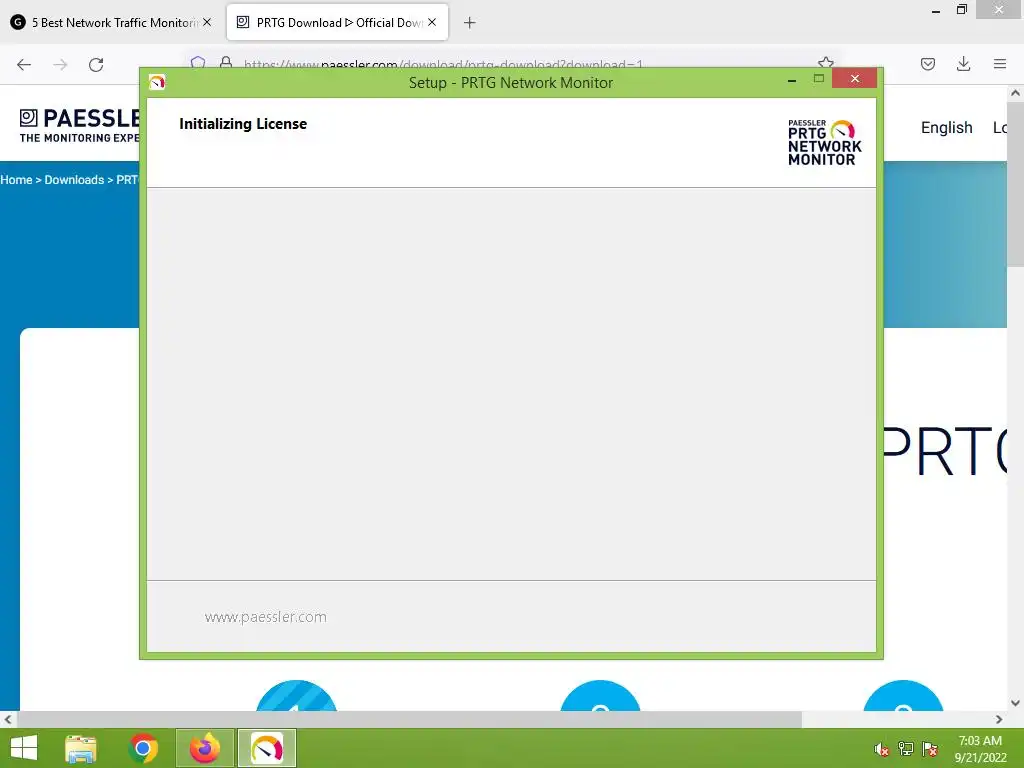The width and height of the screenshot is (1024, 768).
Task: Click the Firefox address bar URL
Action: (443, 64)
